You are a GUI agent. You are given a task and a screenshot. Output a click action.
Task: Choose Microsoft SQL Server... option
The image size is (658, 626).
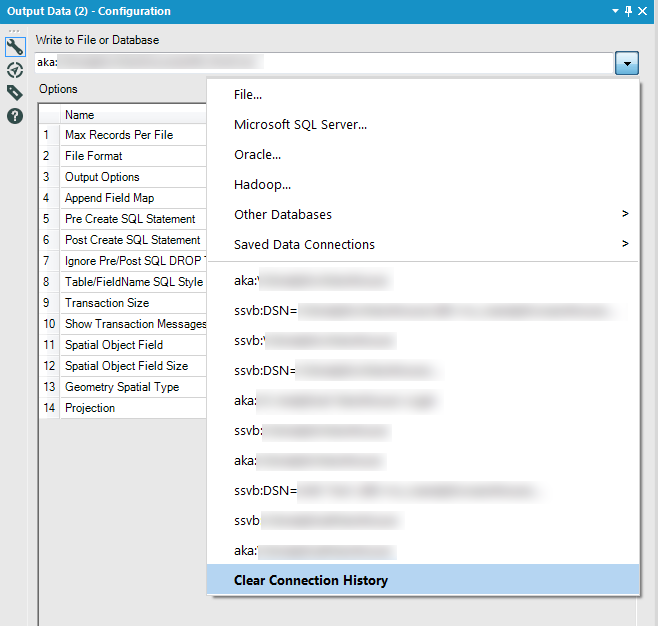[423, 125]
